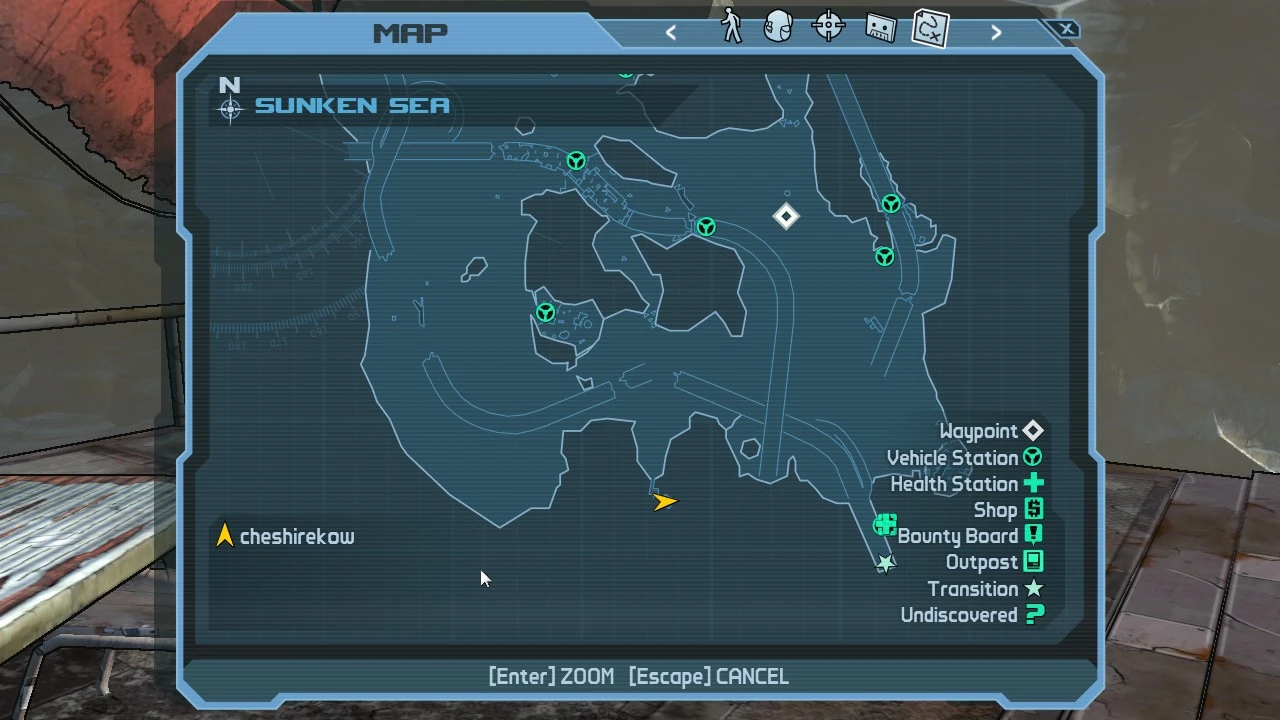This screenshot has height=720, width=1280.
Task: Click the white waypoint diamond on map
Action: coord(786,216)
